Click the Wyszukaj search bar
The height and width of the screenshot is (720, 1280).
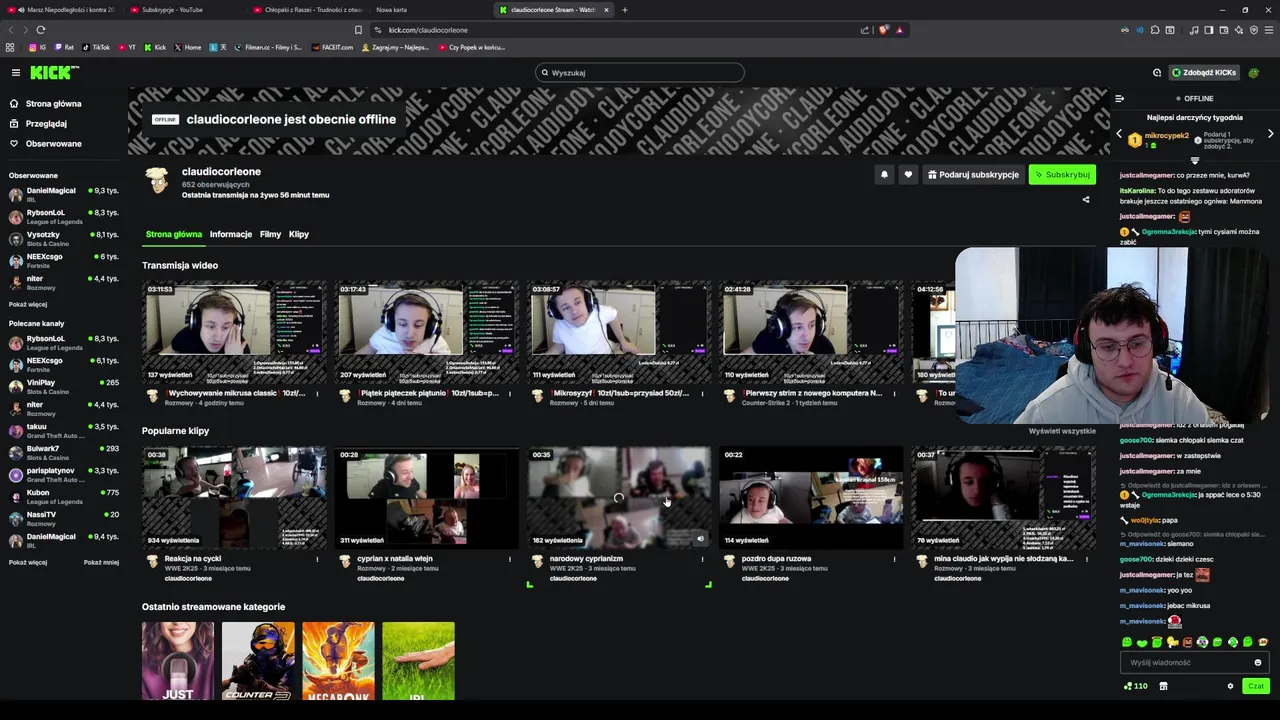(x=640, y=72)
